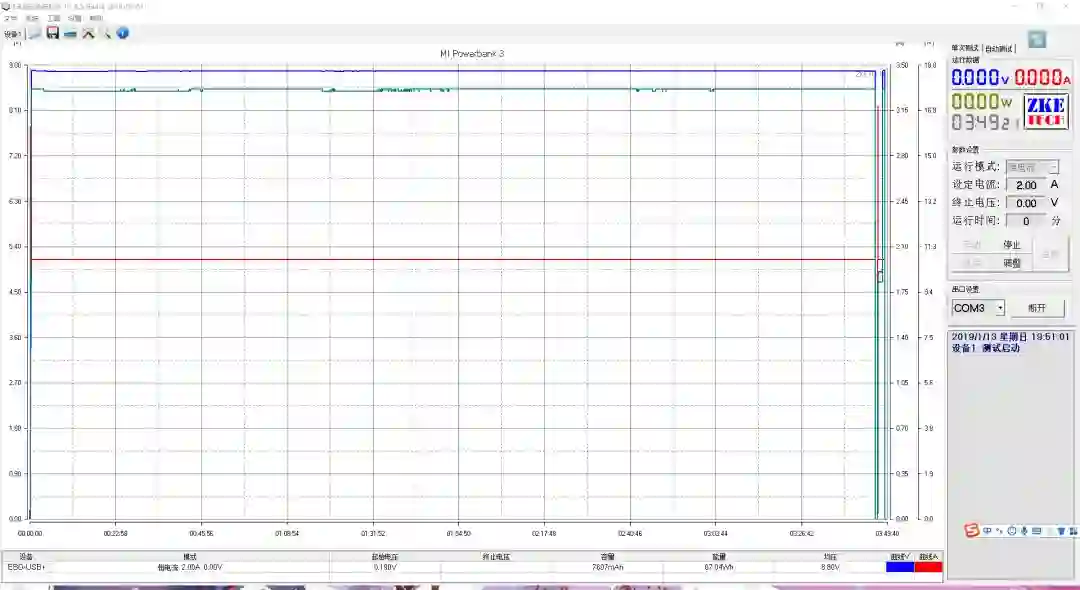1080x590 pixels.
Task: Click the blue bar toolbar icon
Action: pos(70,33)
